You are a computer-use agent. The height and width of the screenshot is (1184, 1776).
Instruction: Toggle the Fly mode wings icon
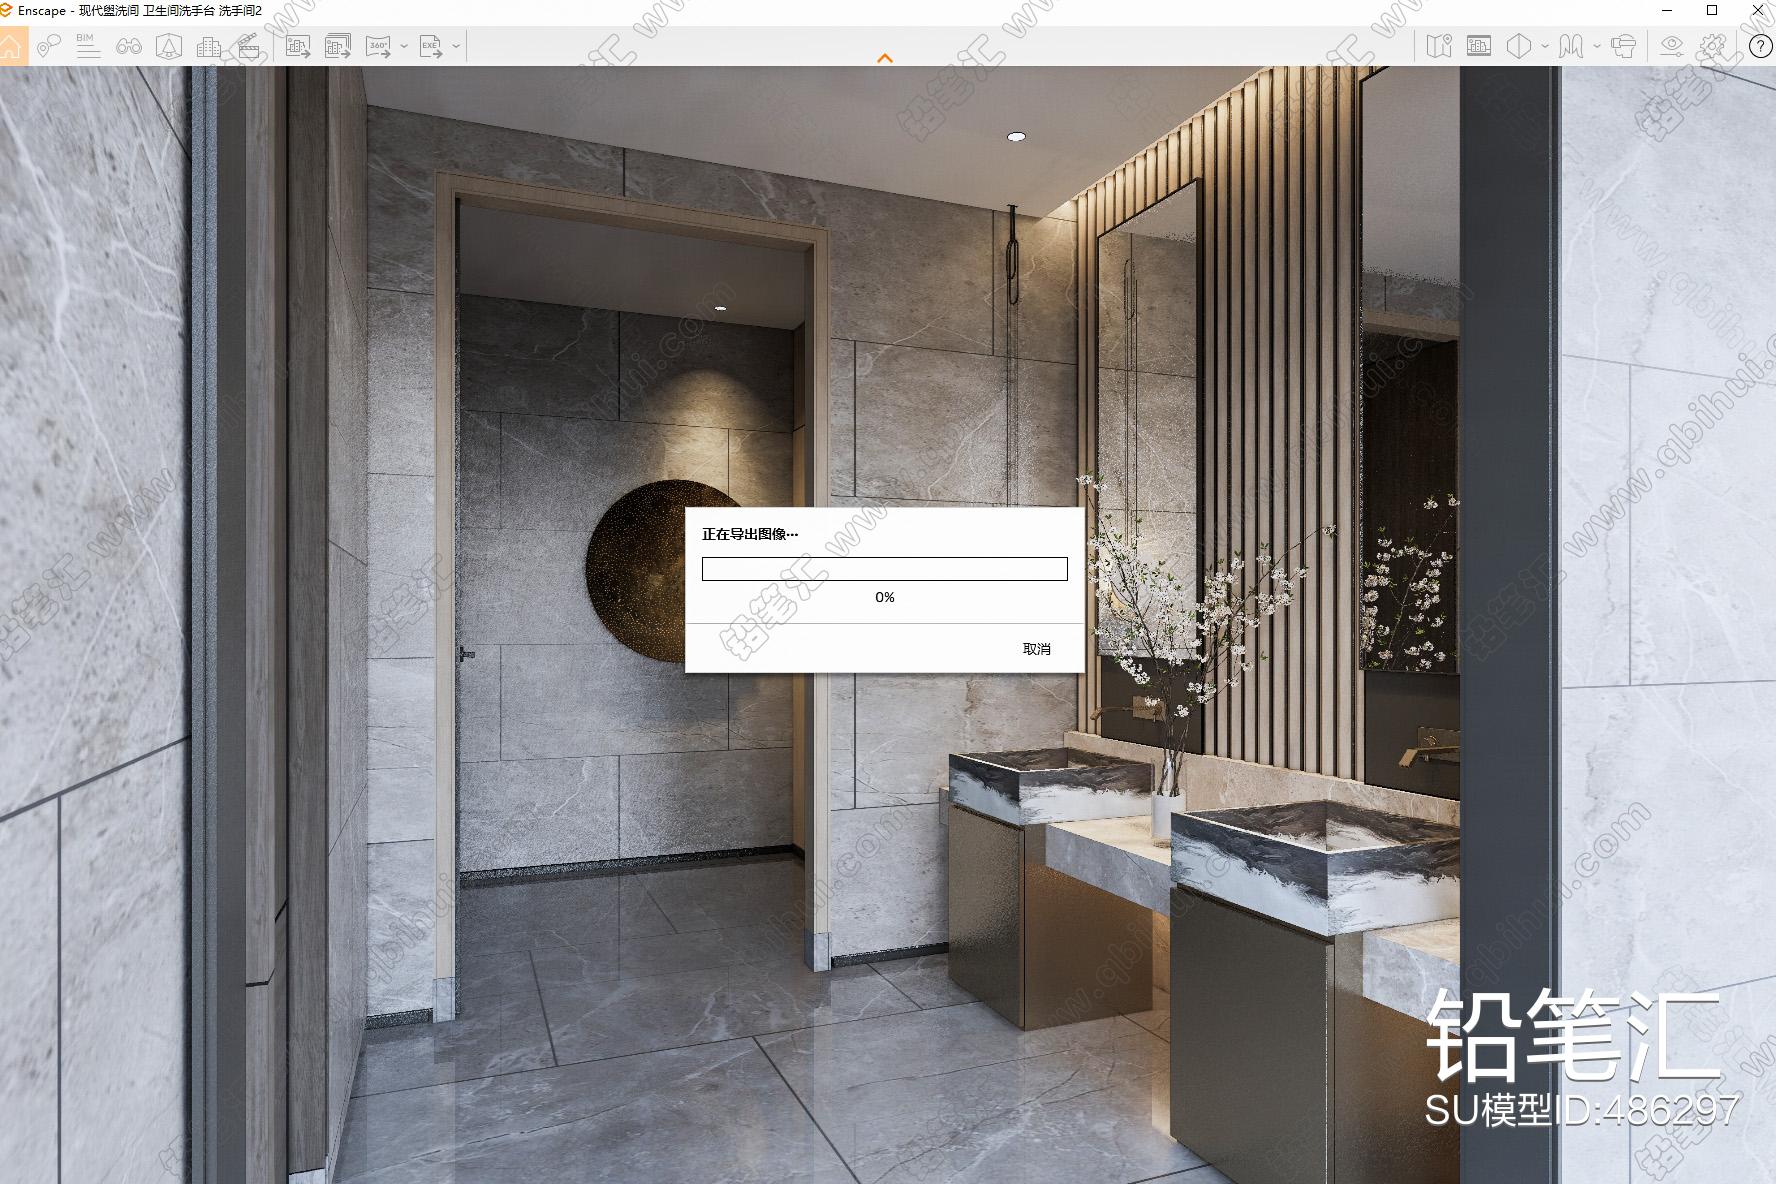pos(1571,46)
